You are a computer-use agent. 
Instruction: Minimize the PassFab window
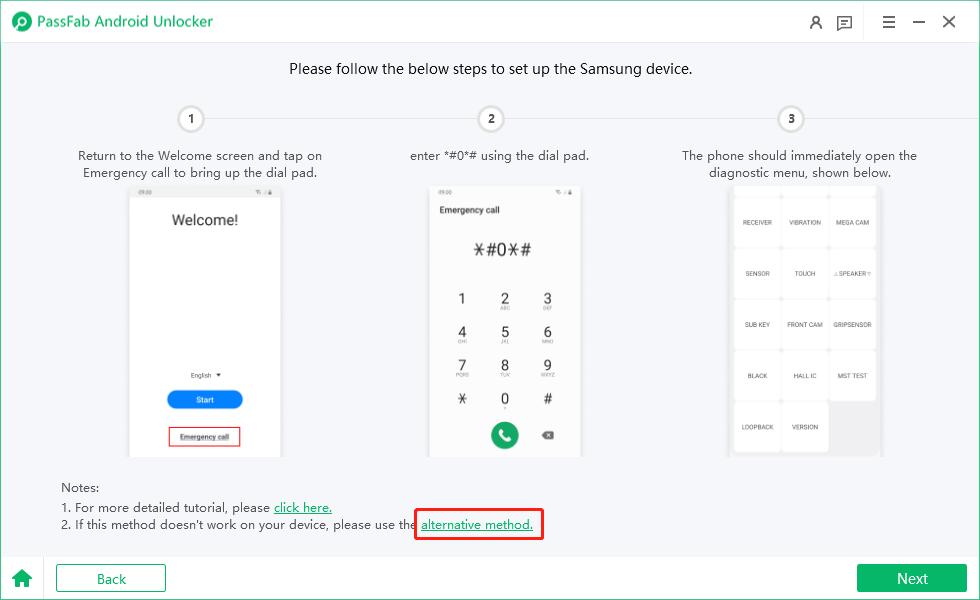click(x=919, y=22)
